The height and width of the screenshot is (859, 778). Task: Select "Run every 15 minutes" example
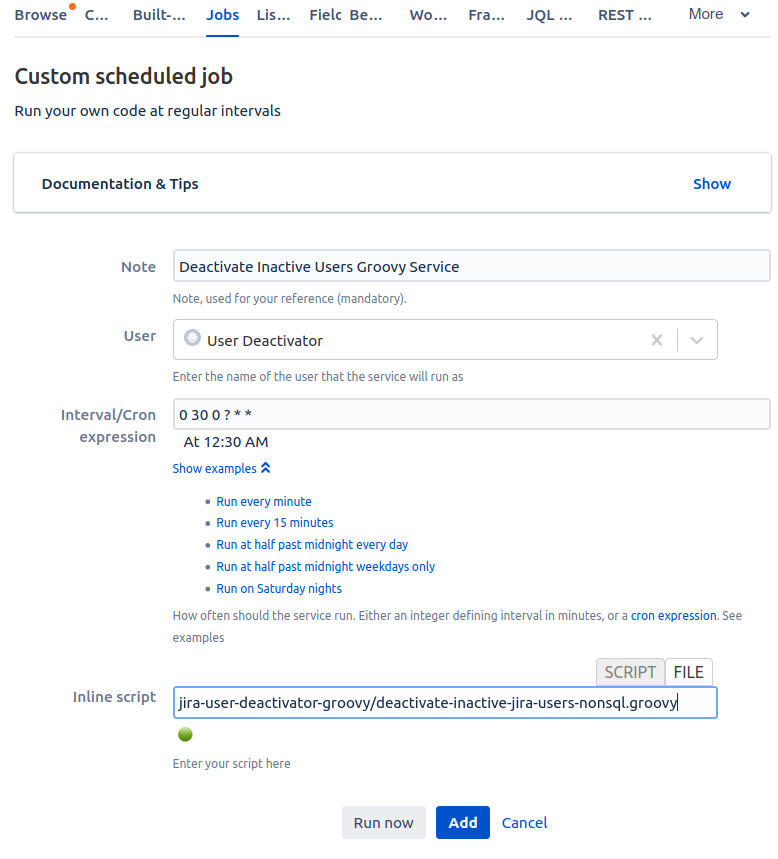[x=275, y=523]
